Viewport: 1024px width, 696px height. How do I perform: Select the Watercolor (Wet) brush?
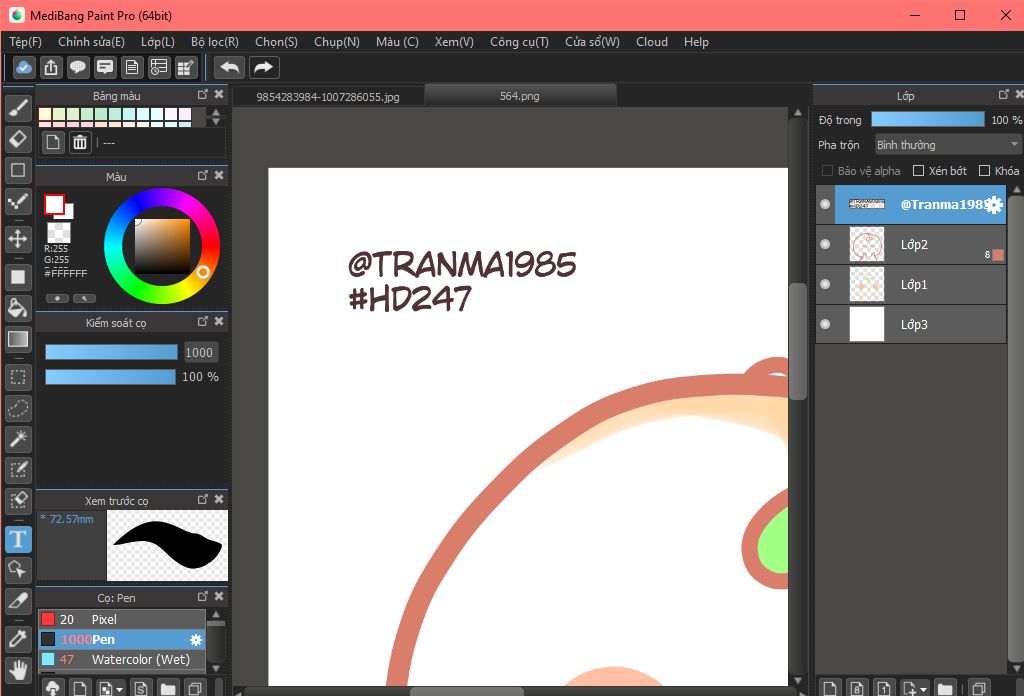click(x=122, y=659)
